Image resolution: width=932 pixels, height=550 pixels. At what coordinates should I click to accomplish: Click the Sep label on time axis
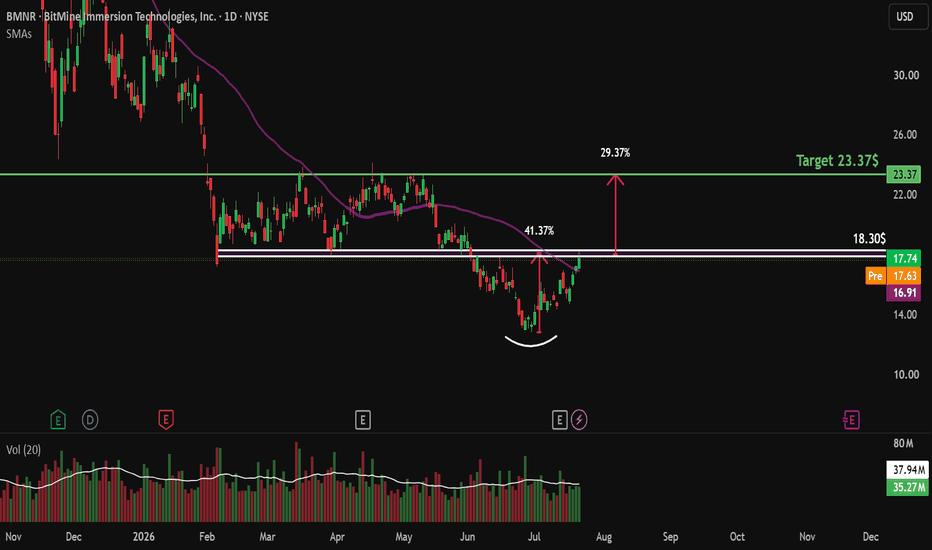point(670,536)
